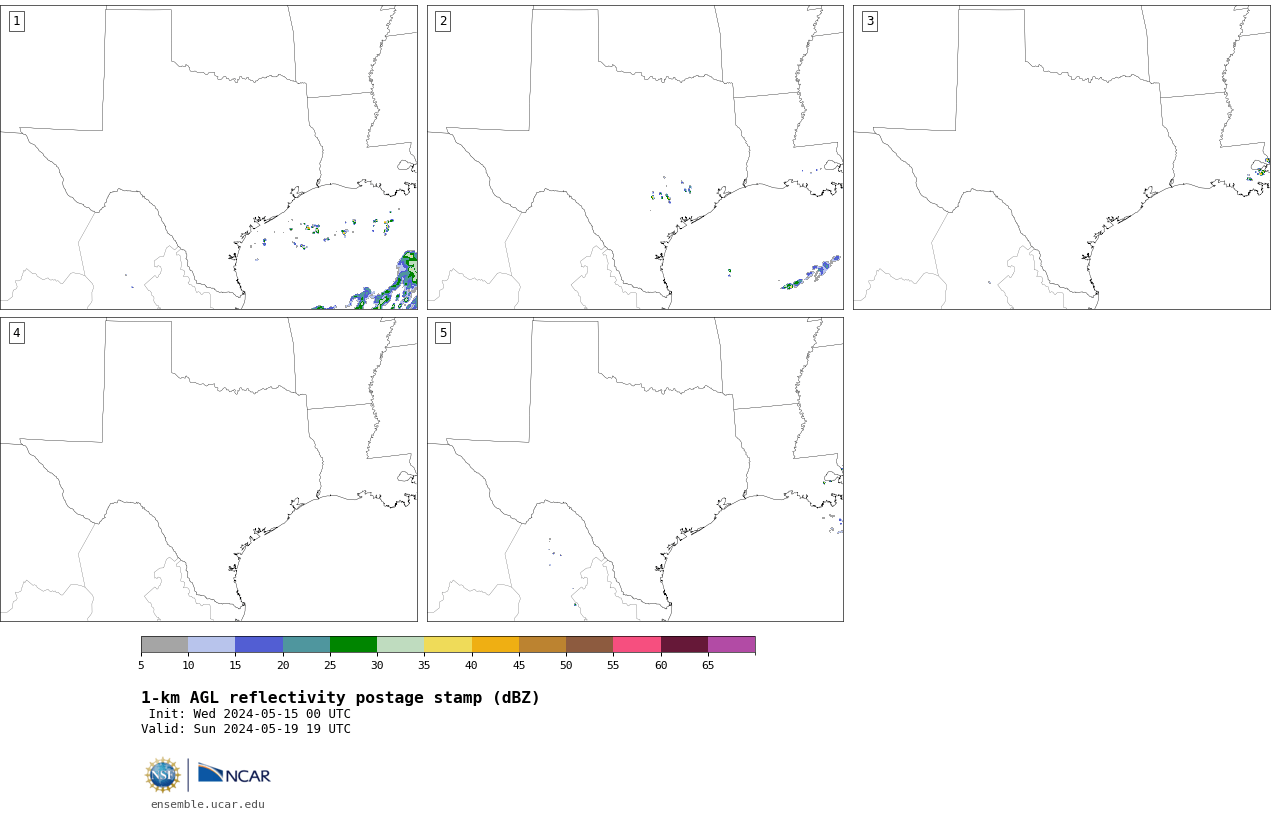1280x815 pixels.
Task: Click the teal 20-25 dBZ swatch
Action: coord(306,644)
